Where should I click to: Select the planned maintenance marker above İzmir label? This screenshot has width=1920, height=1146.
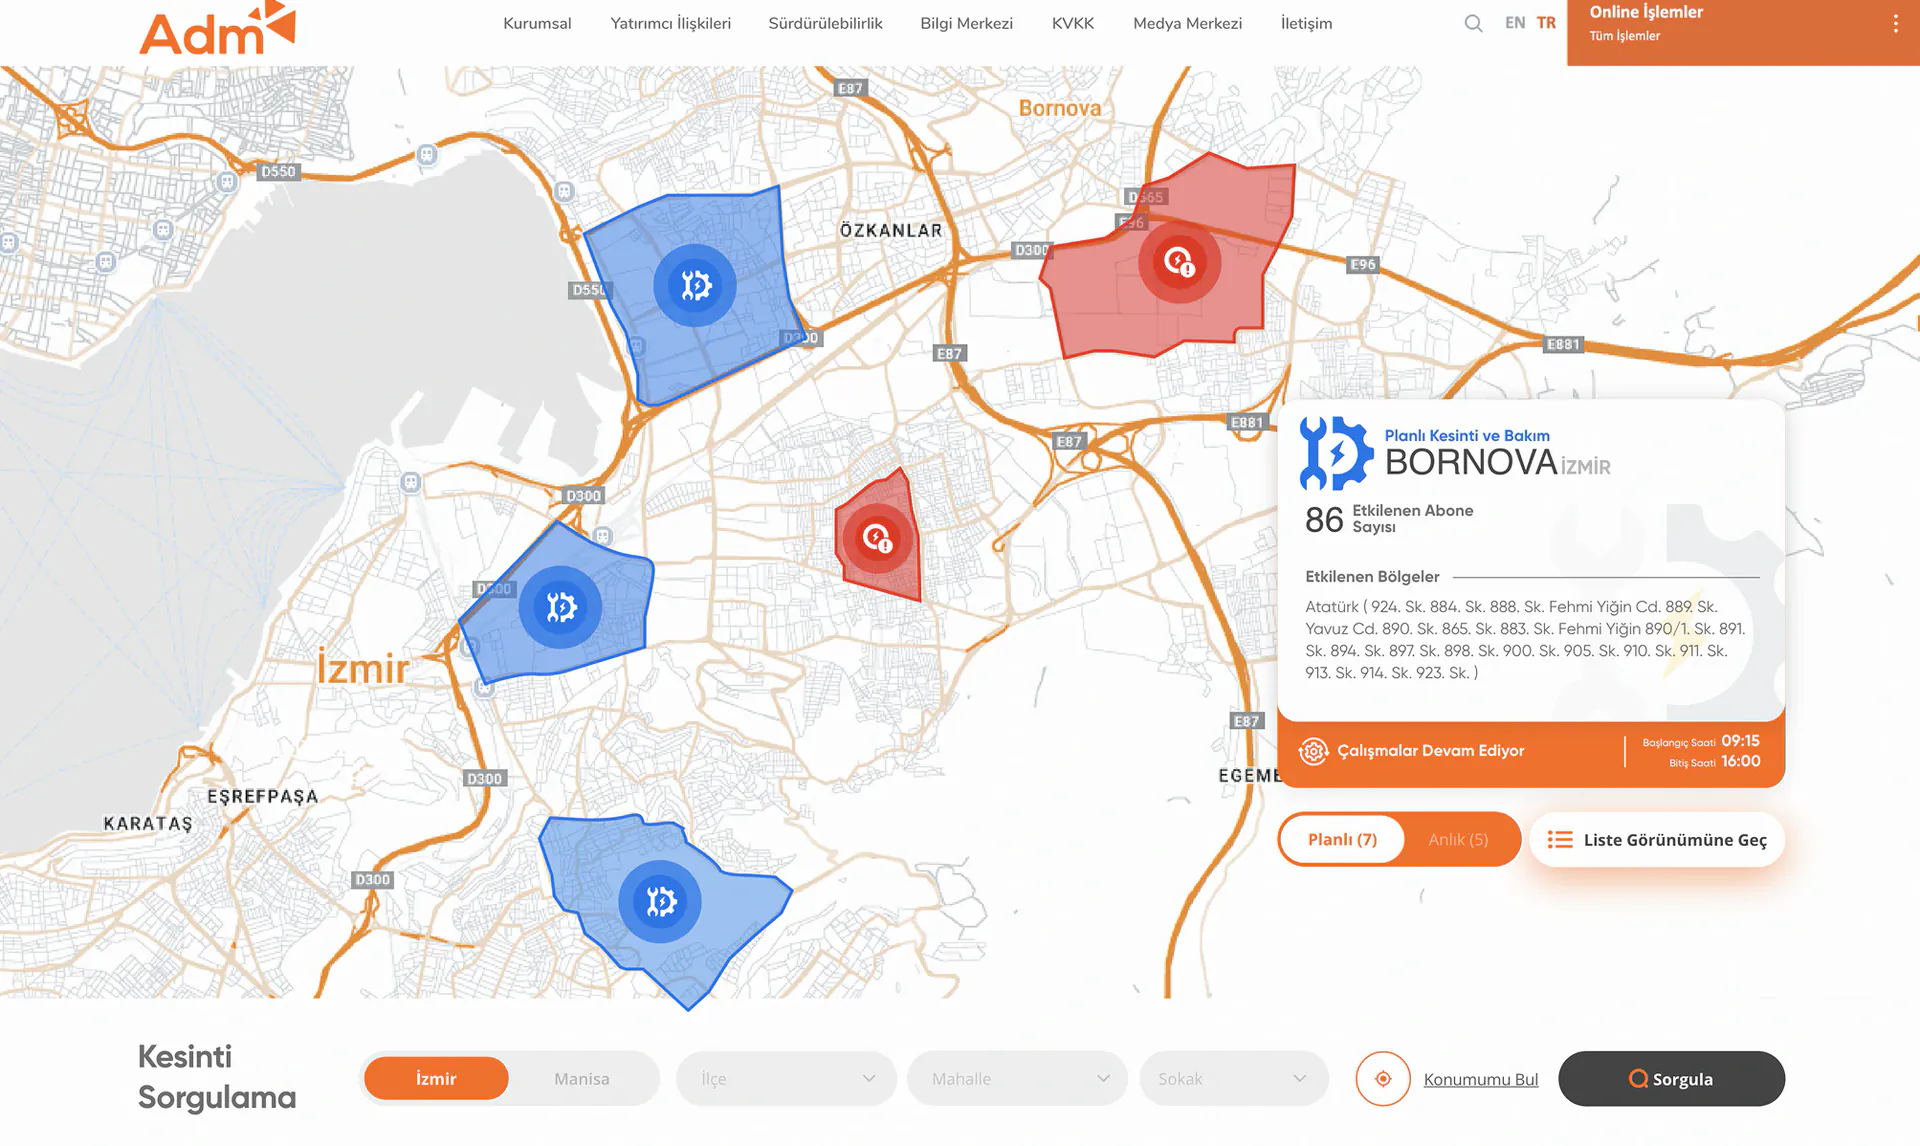(x=560, y=607)
